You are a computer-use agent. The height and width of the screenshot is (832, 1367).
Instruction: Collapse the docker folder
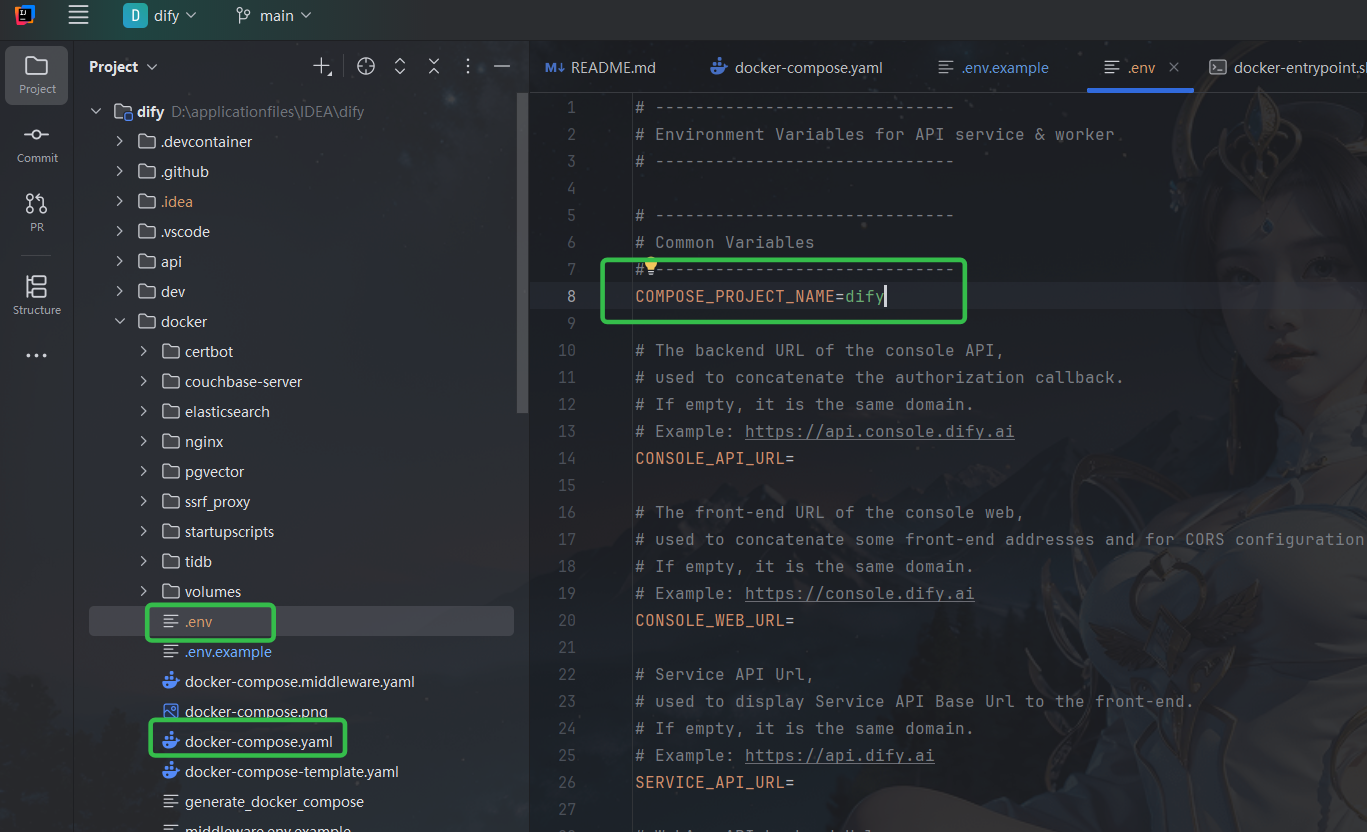(x=120, y=322)
